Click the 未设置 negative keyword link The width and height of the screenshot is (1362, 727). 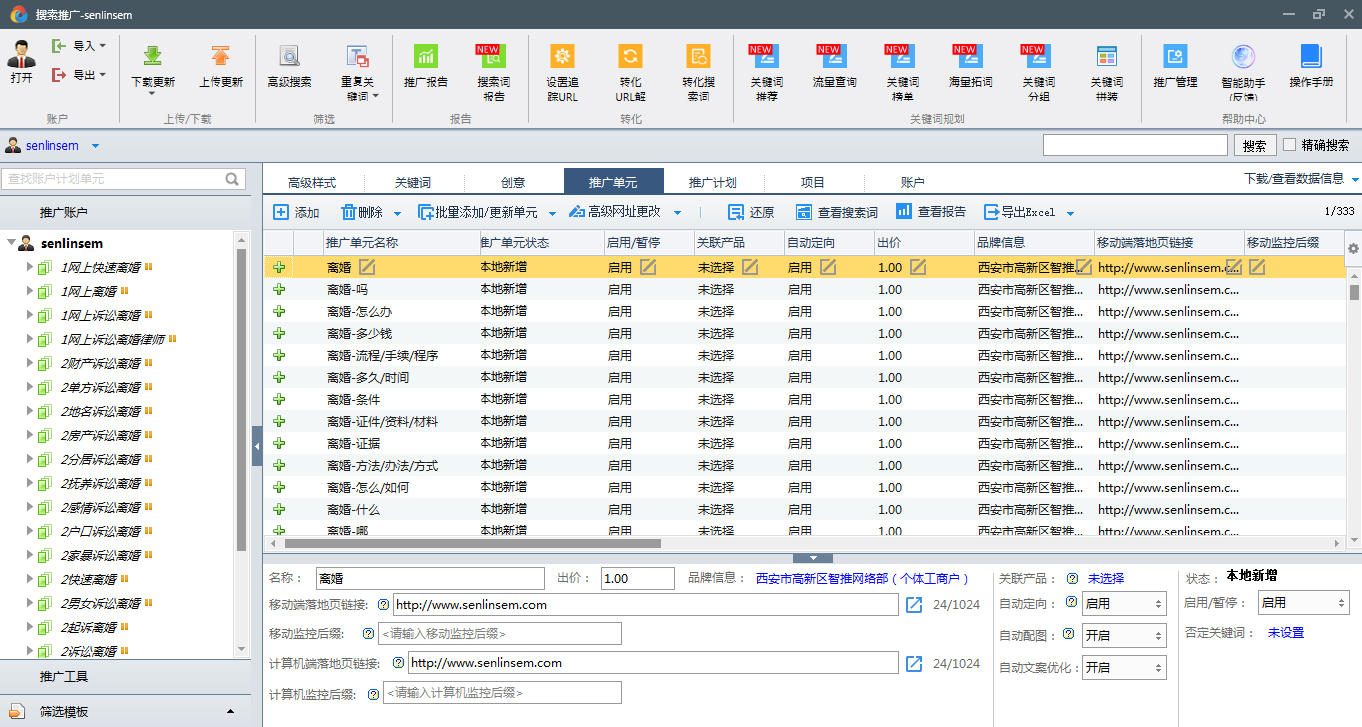[1285, 633]
